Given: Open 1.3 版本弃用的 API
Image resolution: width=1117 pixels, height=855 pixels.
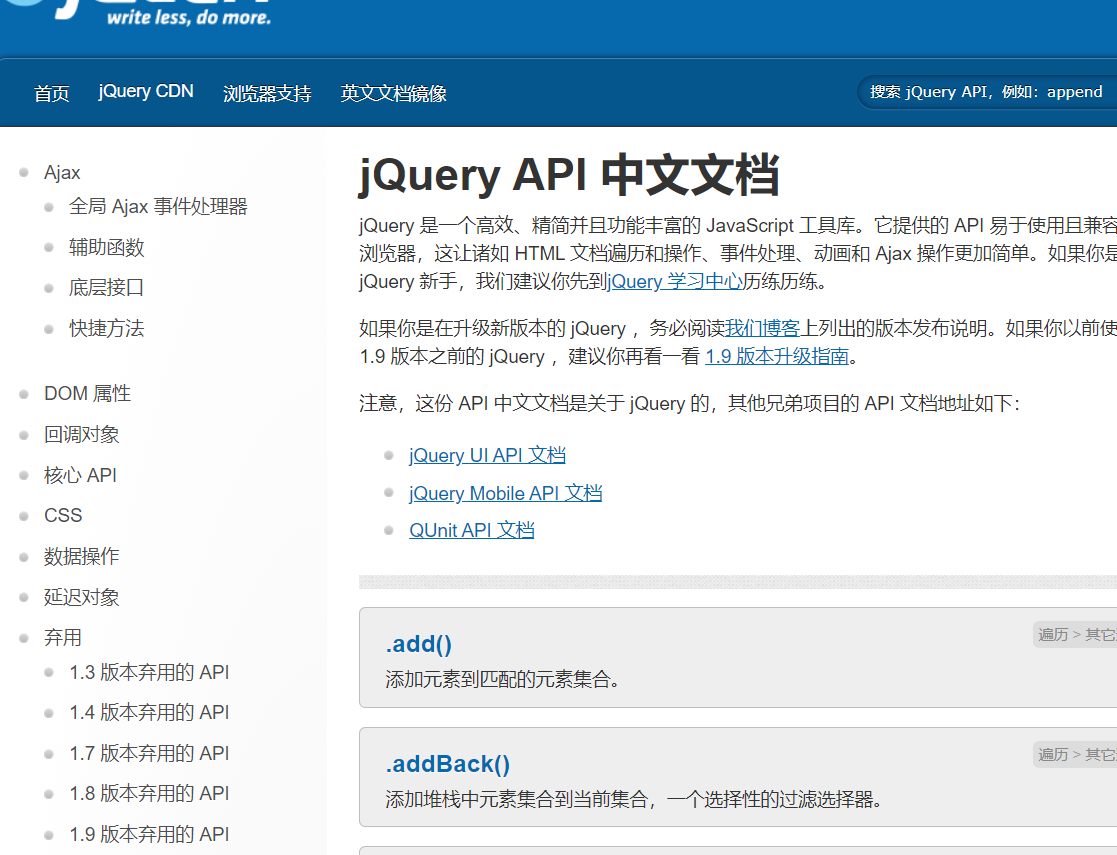Looking at the screenshot, I should pyautogui.click(x=150, y=672).
